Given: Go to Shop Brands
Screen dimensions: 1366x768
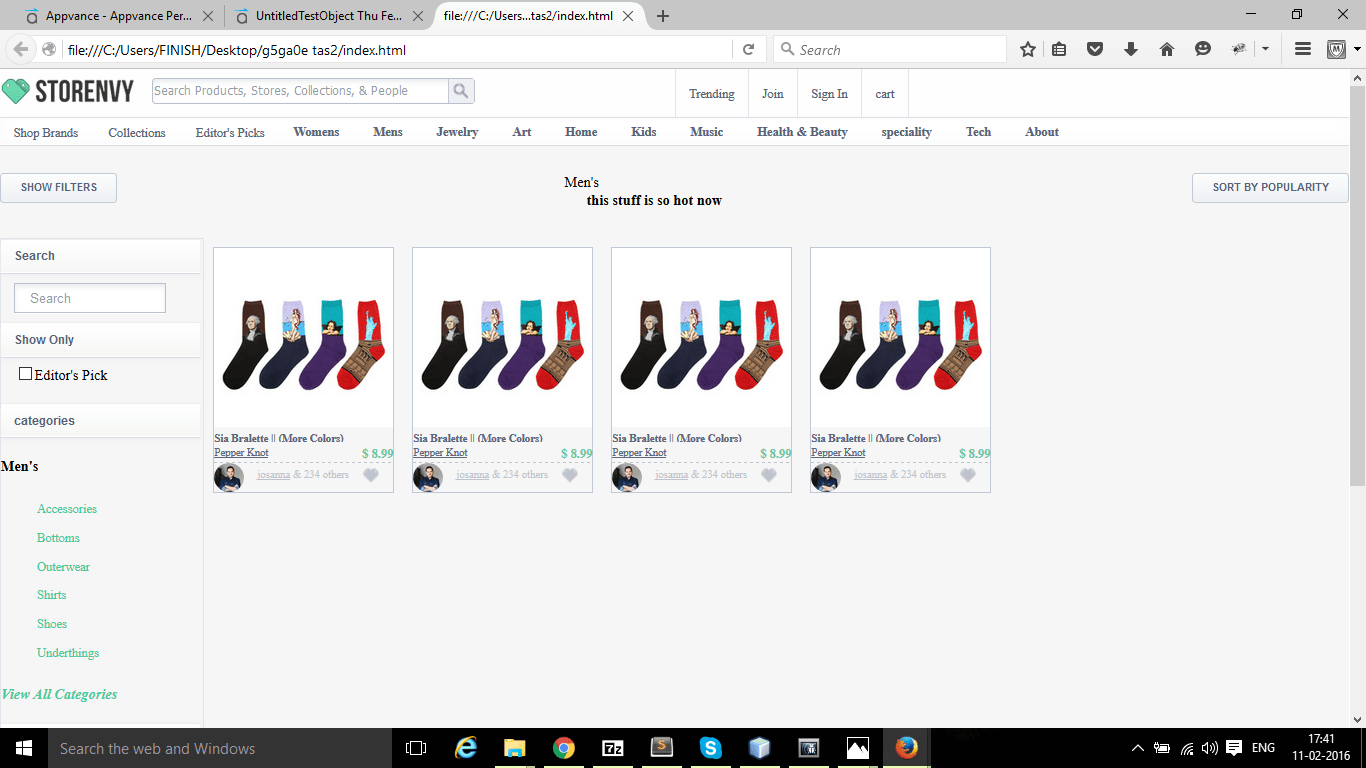Looking at the screenshot, I should pos(46,133).
